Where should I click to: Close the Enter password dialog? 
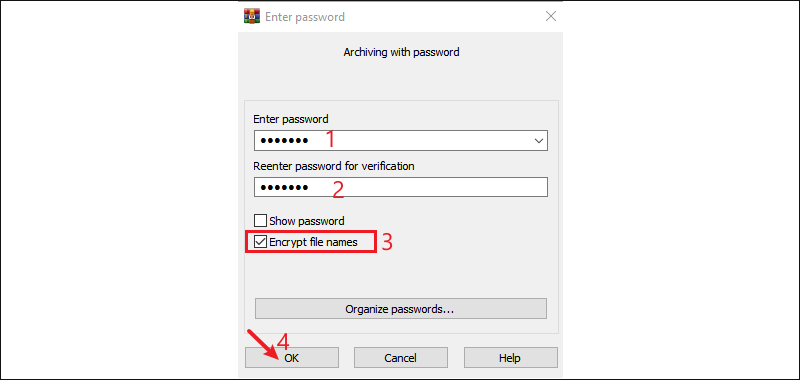coord(551,16)
